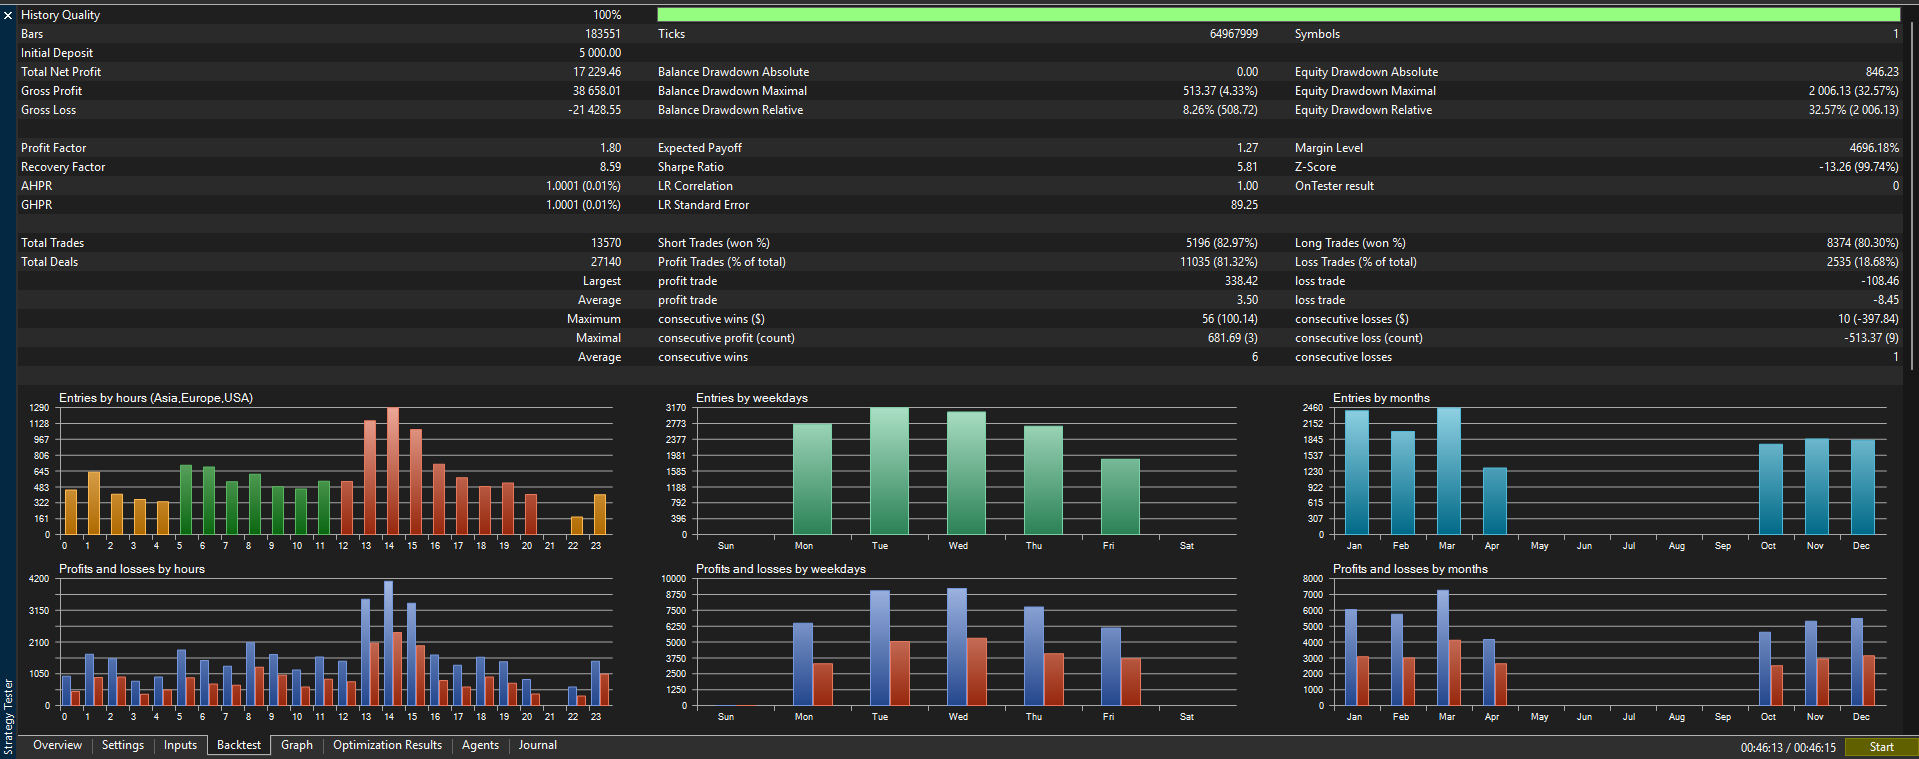Open the Overview tab
Image resolution: width=1919 pixels, height=759 pixels.
point(57,745)
